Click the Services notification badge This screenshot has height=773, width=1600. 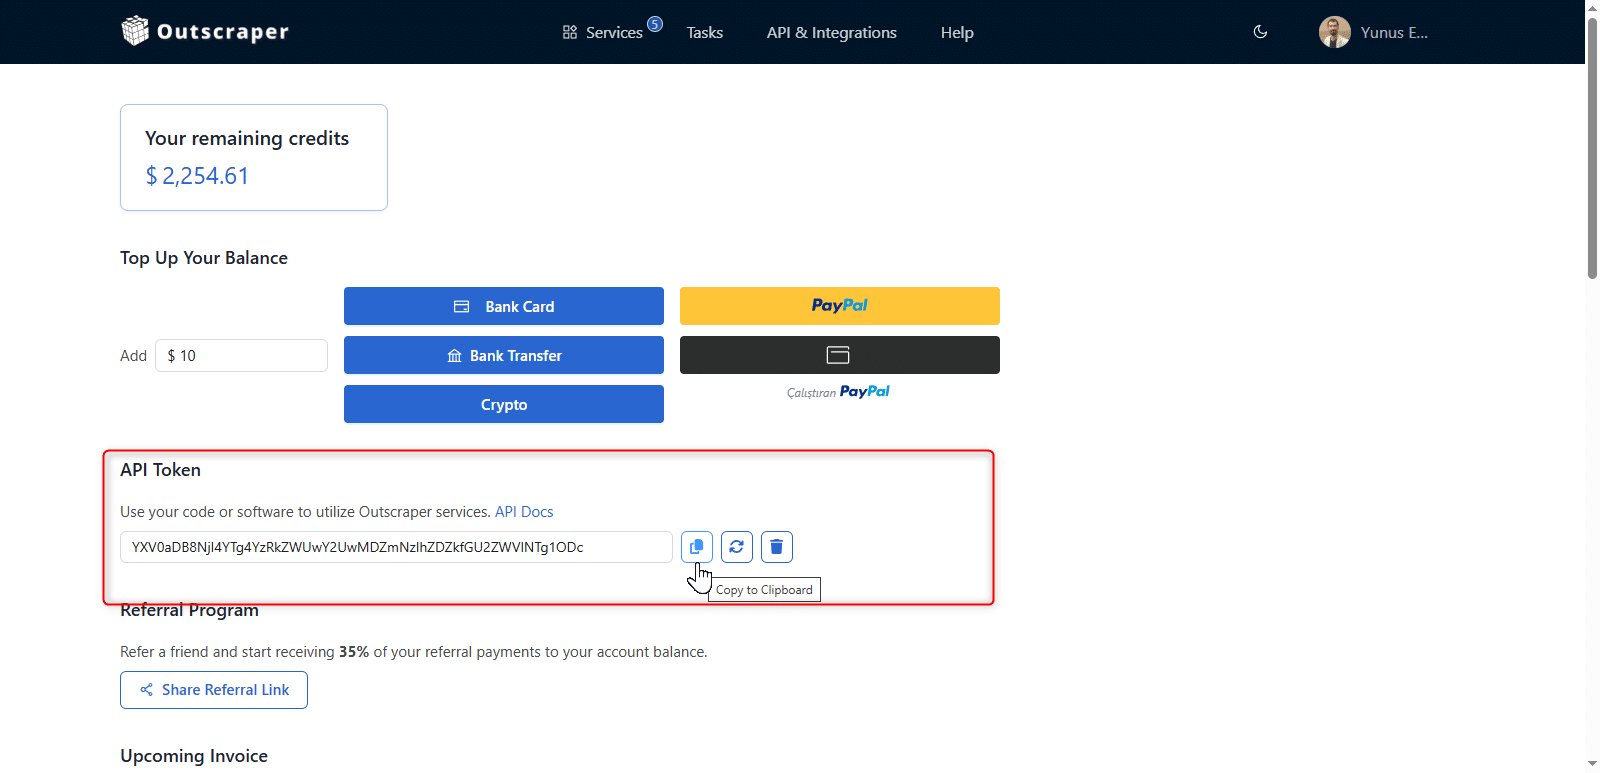pos(655,24)
